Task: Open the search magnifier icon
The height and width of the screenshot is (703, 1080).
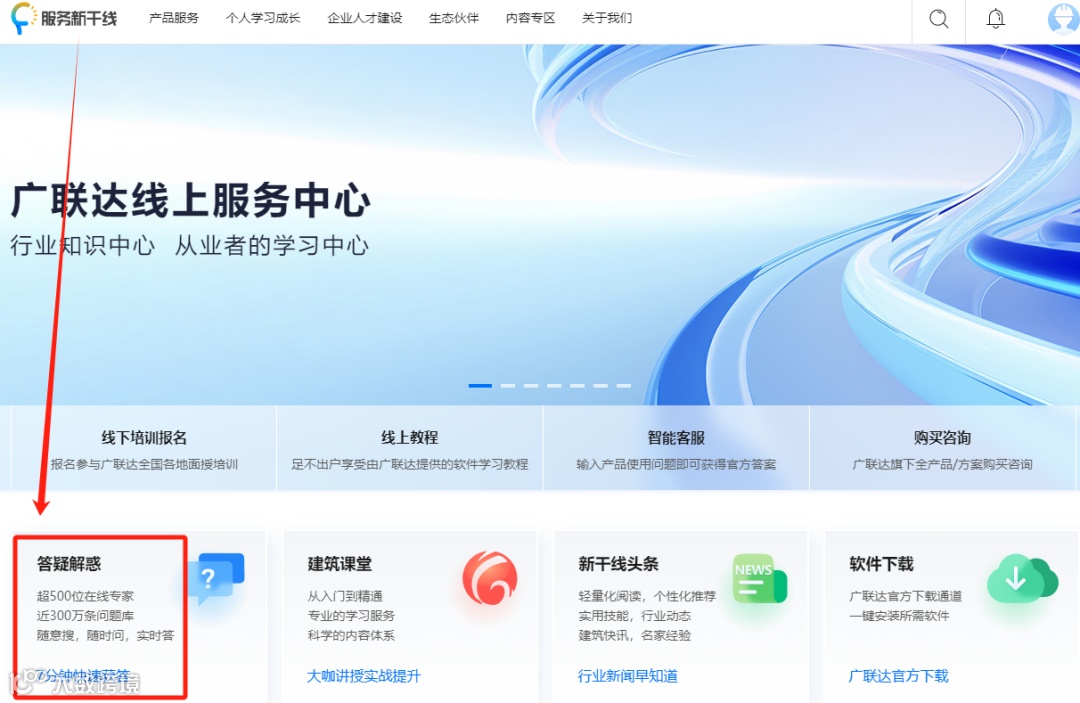Action: pos(938,19)
